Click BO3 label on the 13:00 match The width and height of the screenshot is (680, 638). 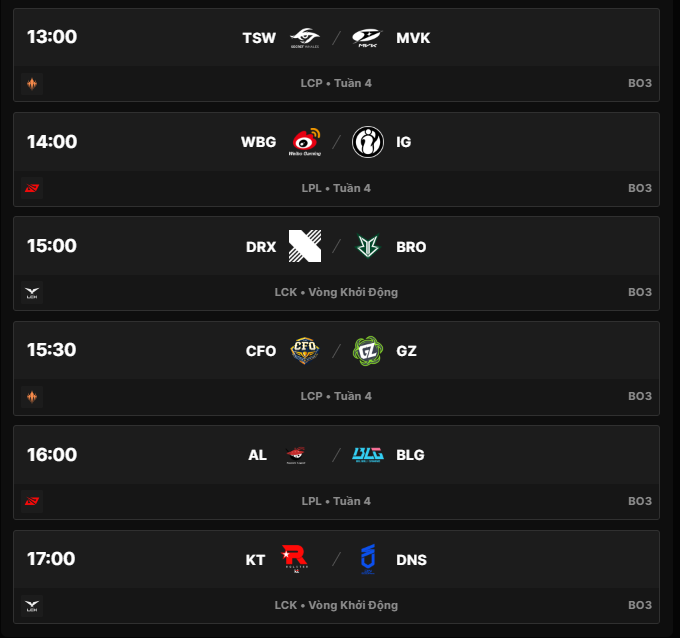(x=639, y=84)
